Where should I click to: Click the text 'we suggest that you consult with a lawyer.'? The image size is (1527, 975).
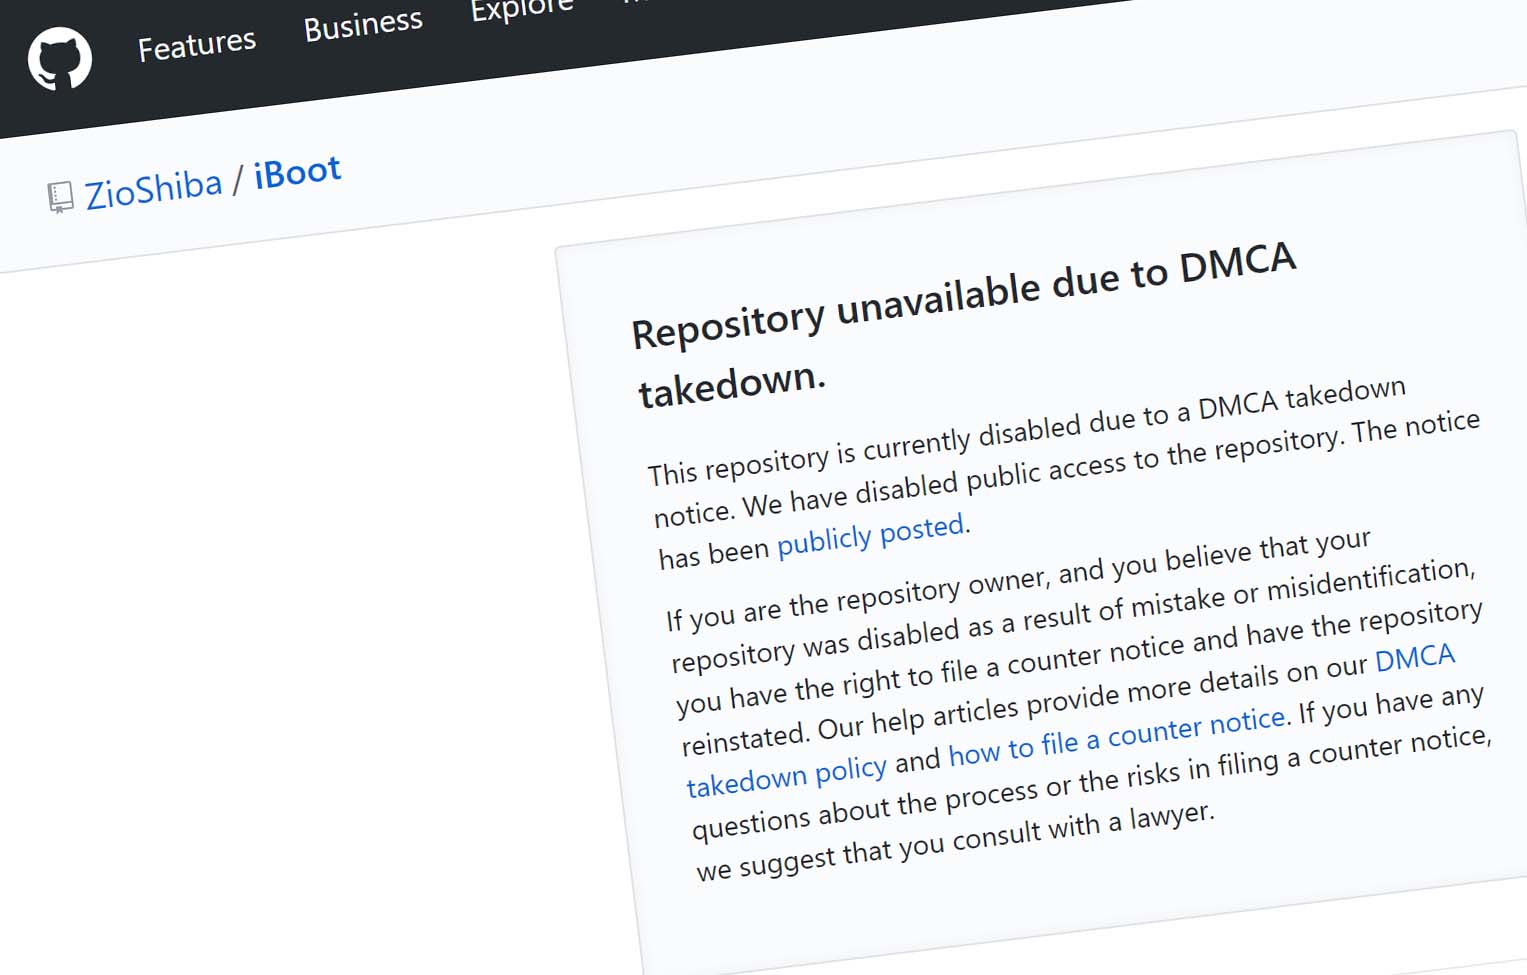pos(956,842)
